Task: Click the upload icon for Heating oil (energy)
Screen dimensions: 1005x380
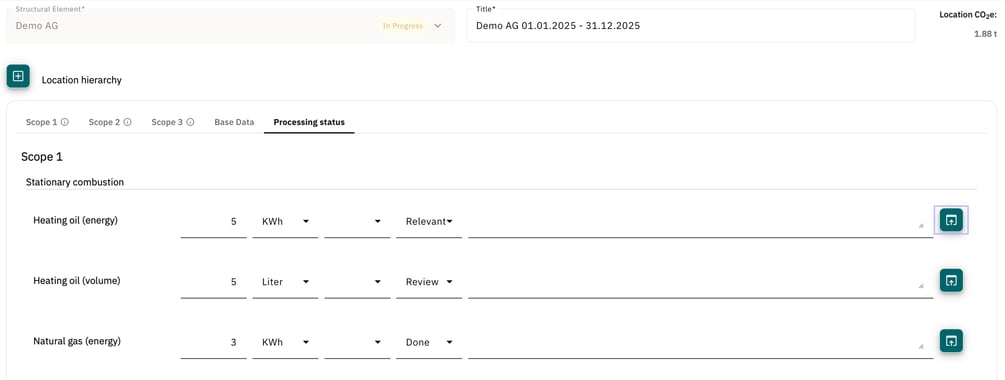Action: coord(951,220)
